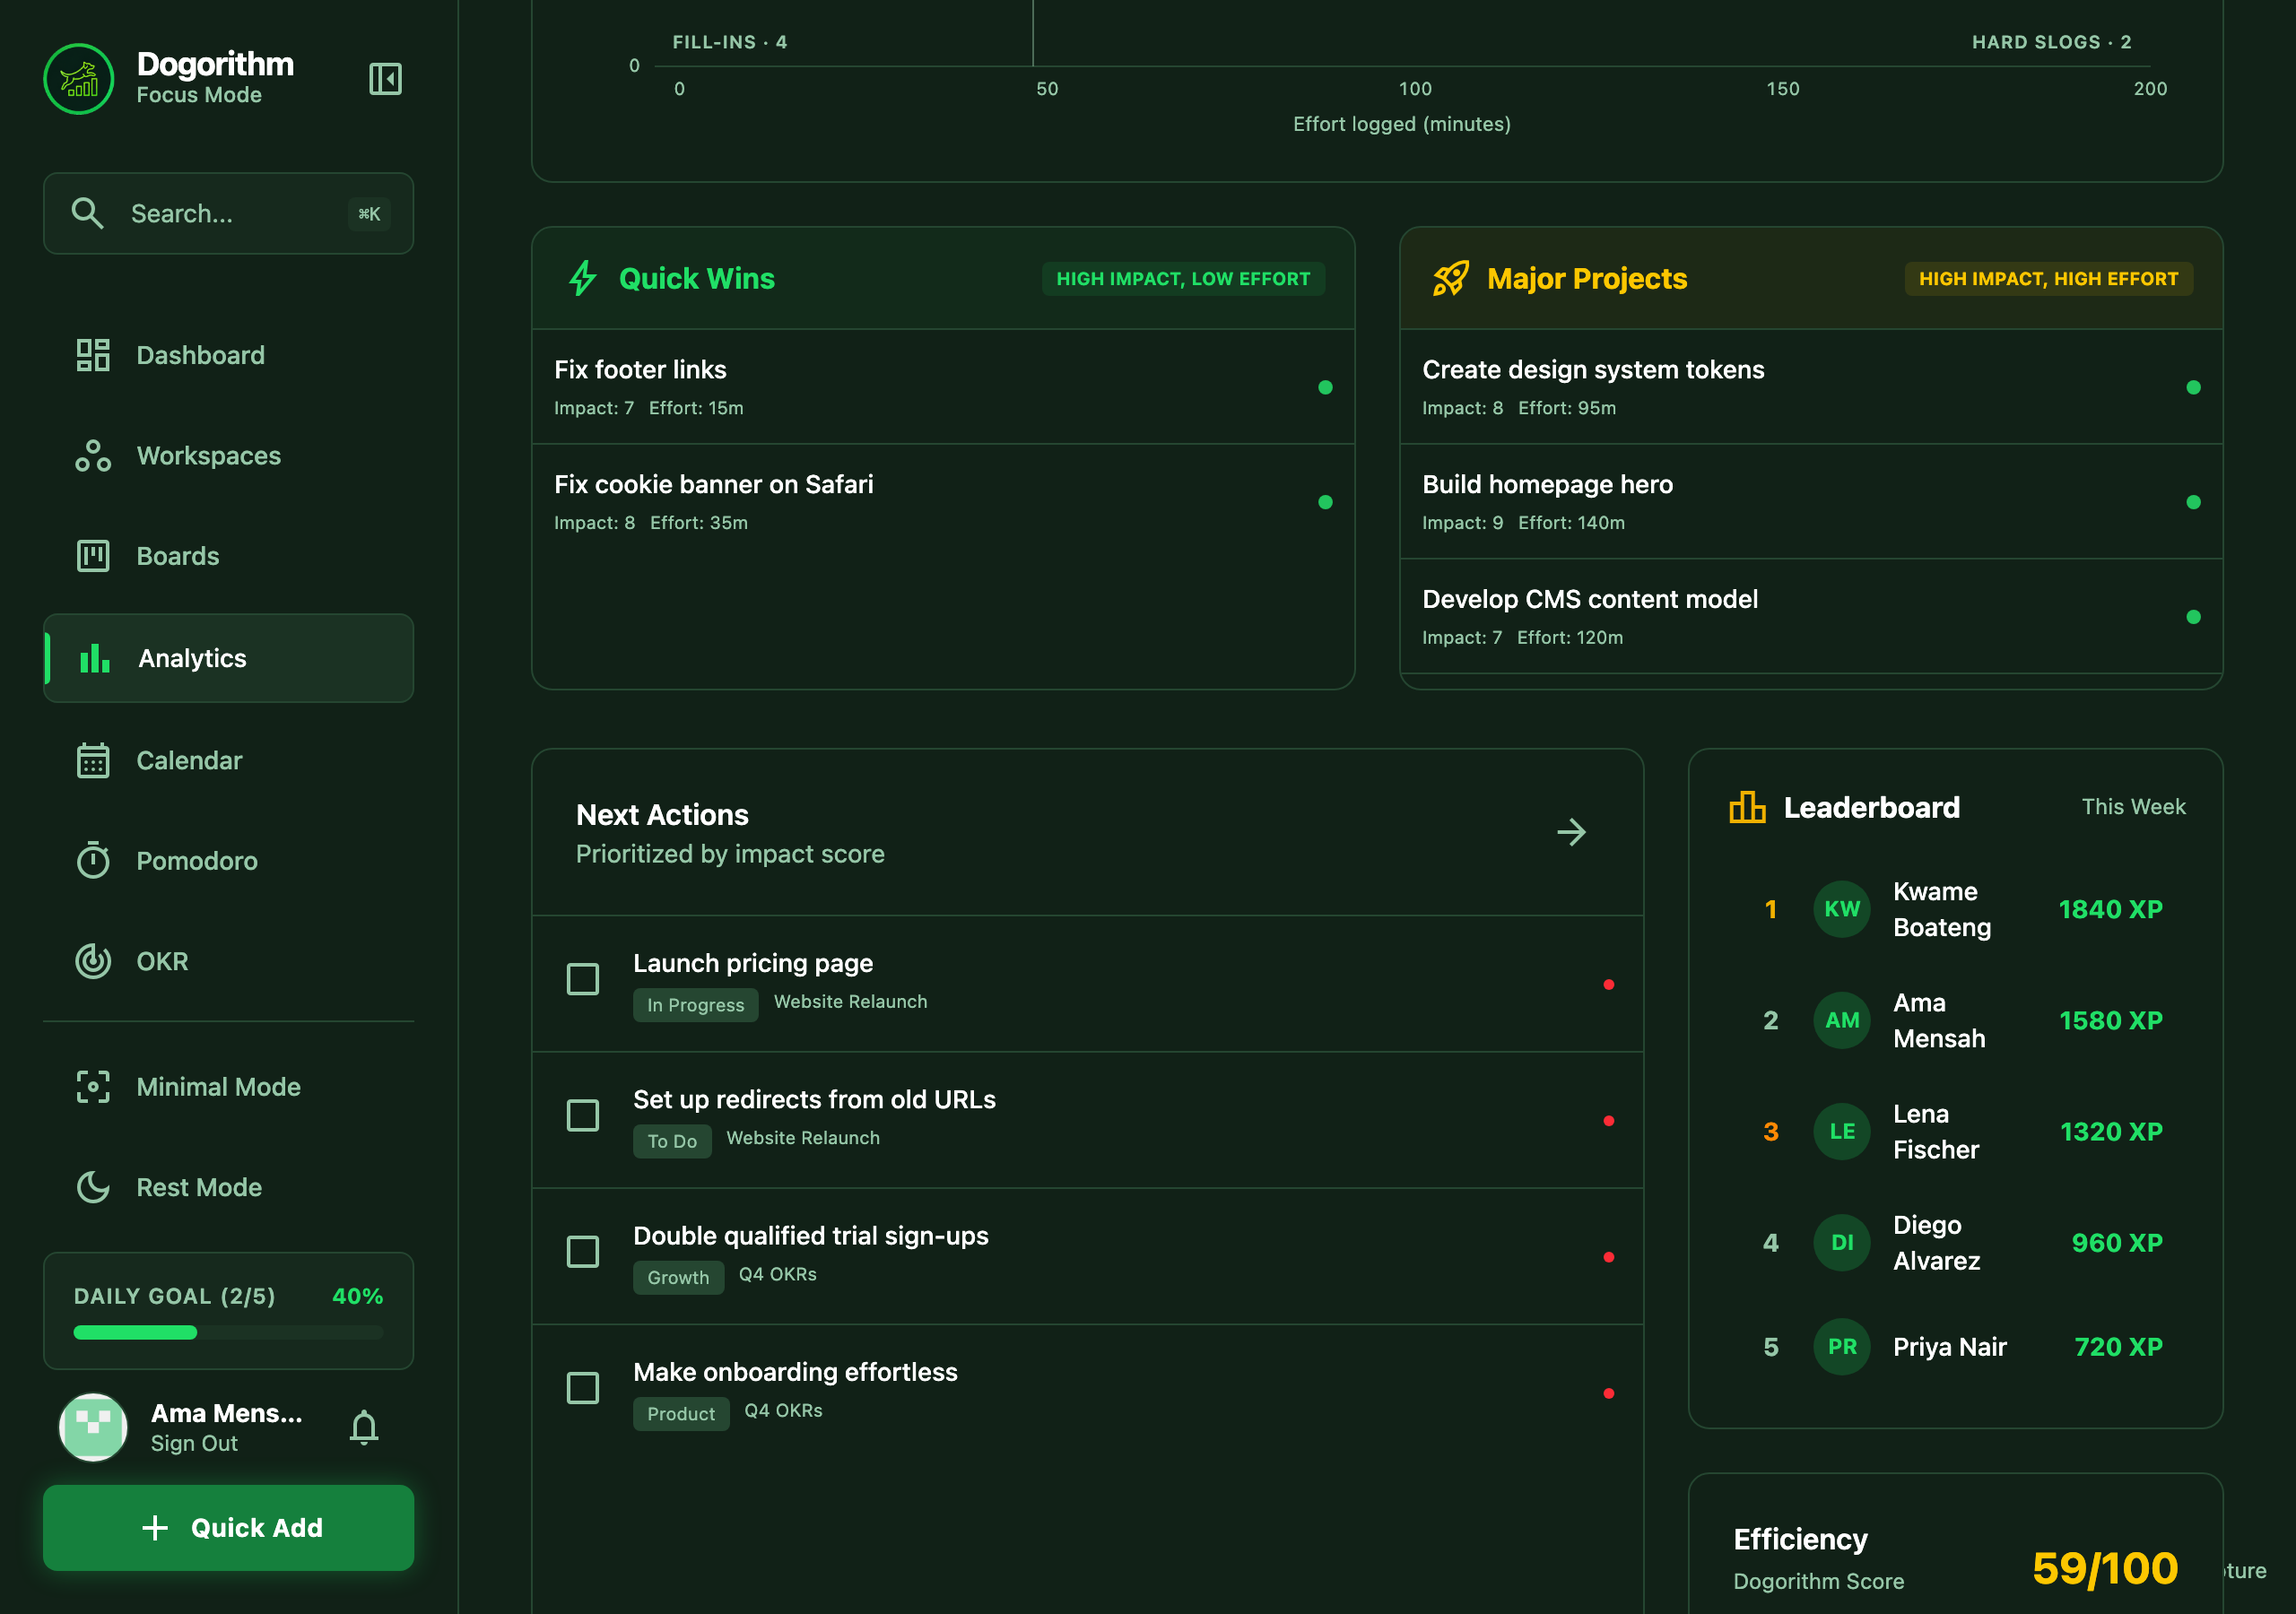This screenshot has height=1614, width=2296.
Task: Open This Week leaderboard period selector
Action: (x=2133, y=806)
